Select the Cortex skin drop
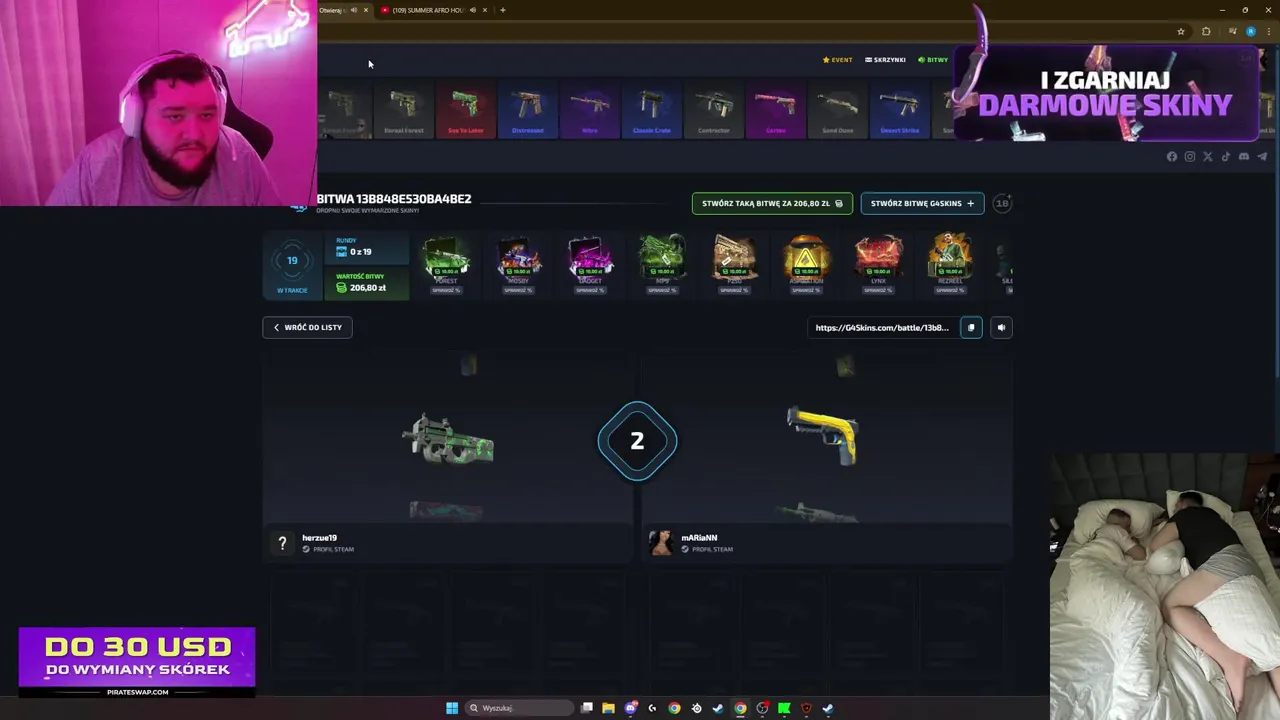Image resolution: width=1280 pixels, height=720 pixels. [x=776, y=110]
